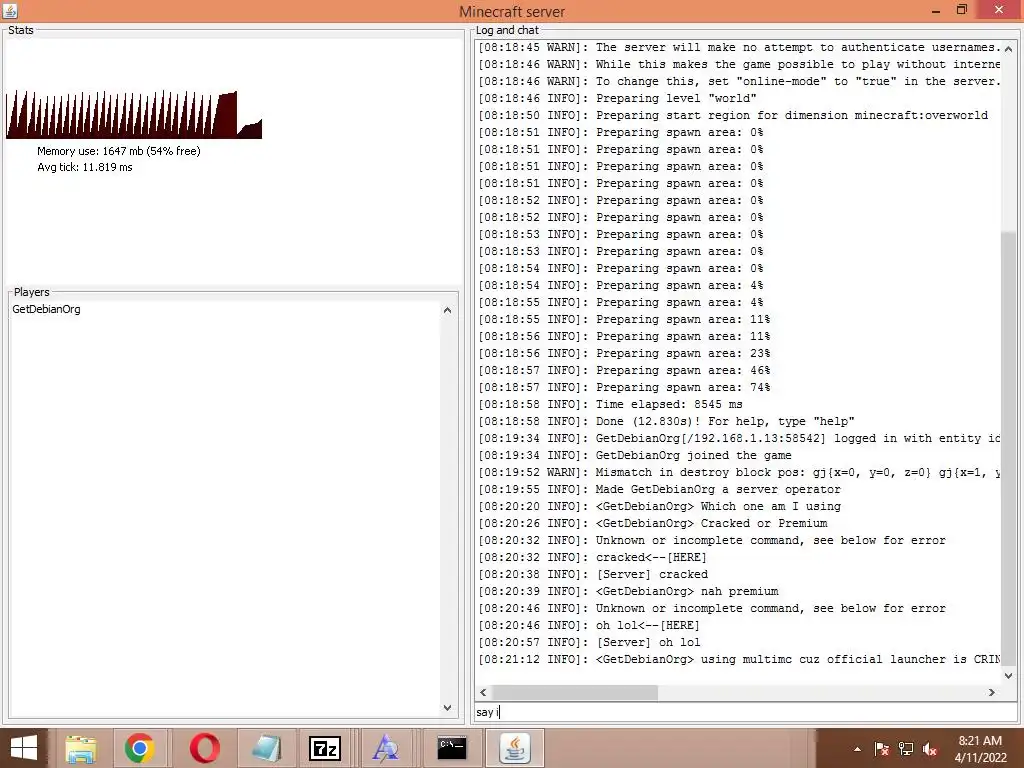Image resolution: width=1024 pixels, height=768 pixels.
Task: Click the 'Avg tick: 11.819 ms' text
Action: coord(85,167)
